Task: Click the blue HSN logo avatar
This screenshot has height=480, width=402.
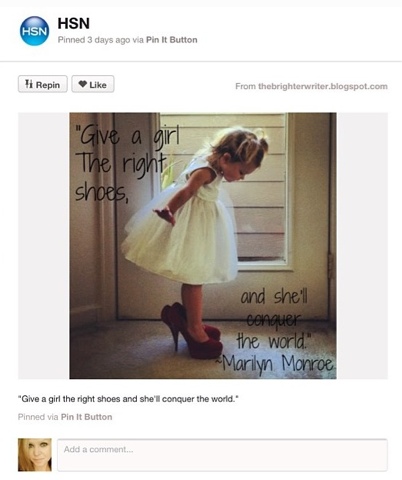Action: click(34, 31)
